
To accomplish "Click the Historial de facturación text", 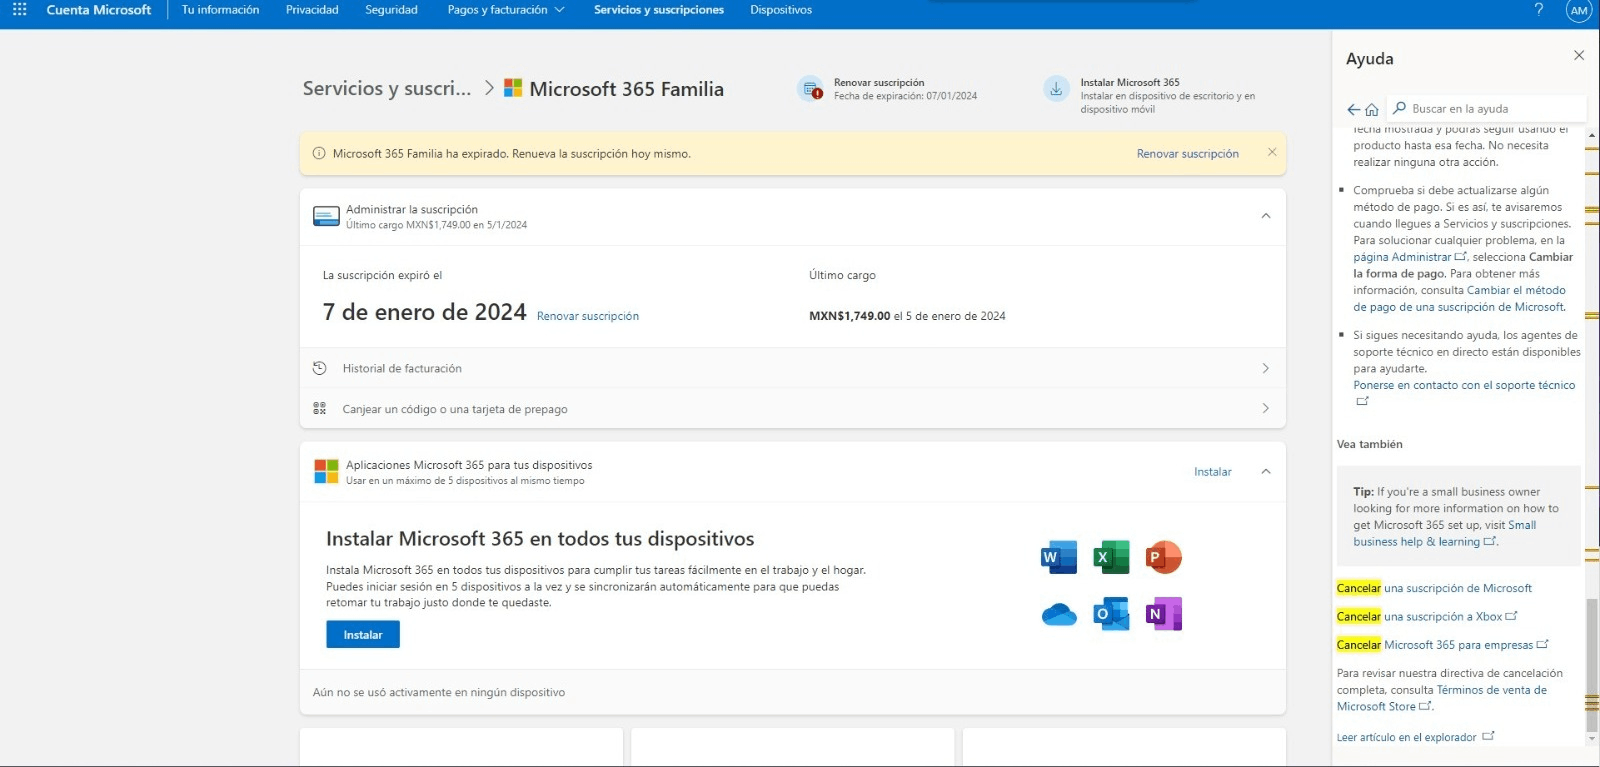I will pos(402,369).
